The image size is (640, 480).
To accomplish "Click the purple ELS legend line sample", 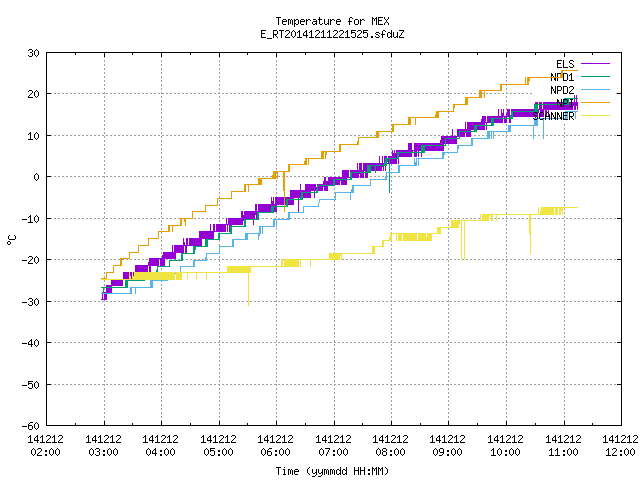I will [595, 64].
